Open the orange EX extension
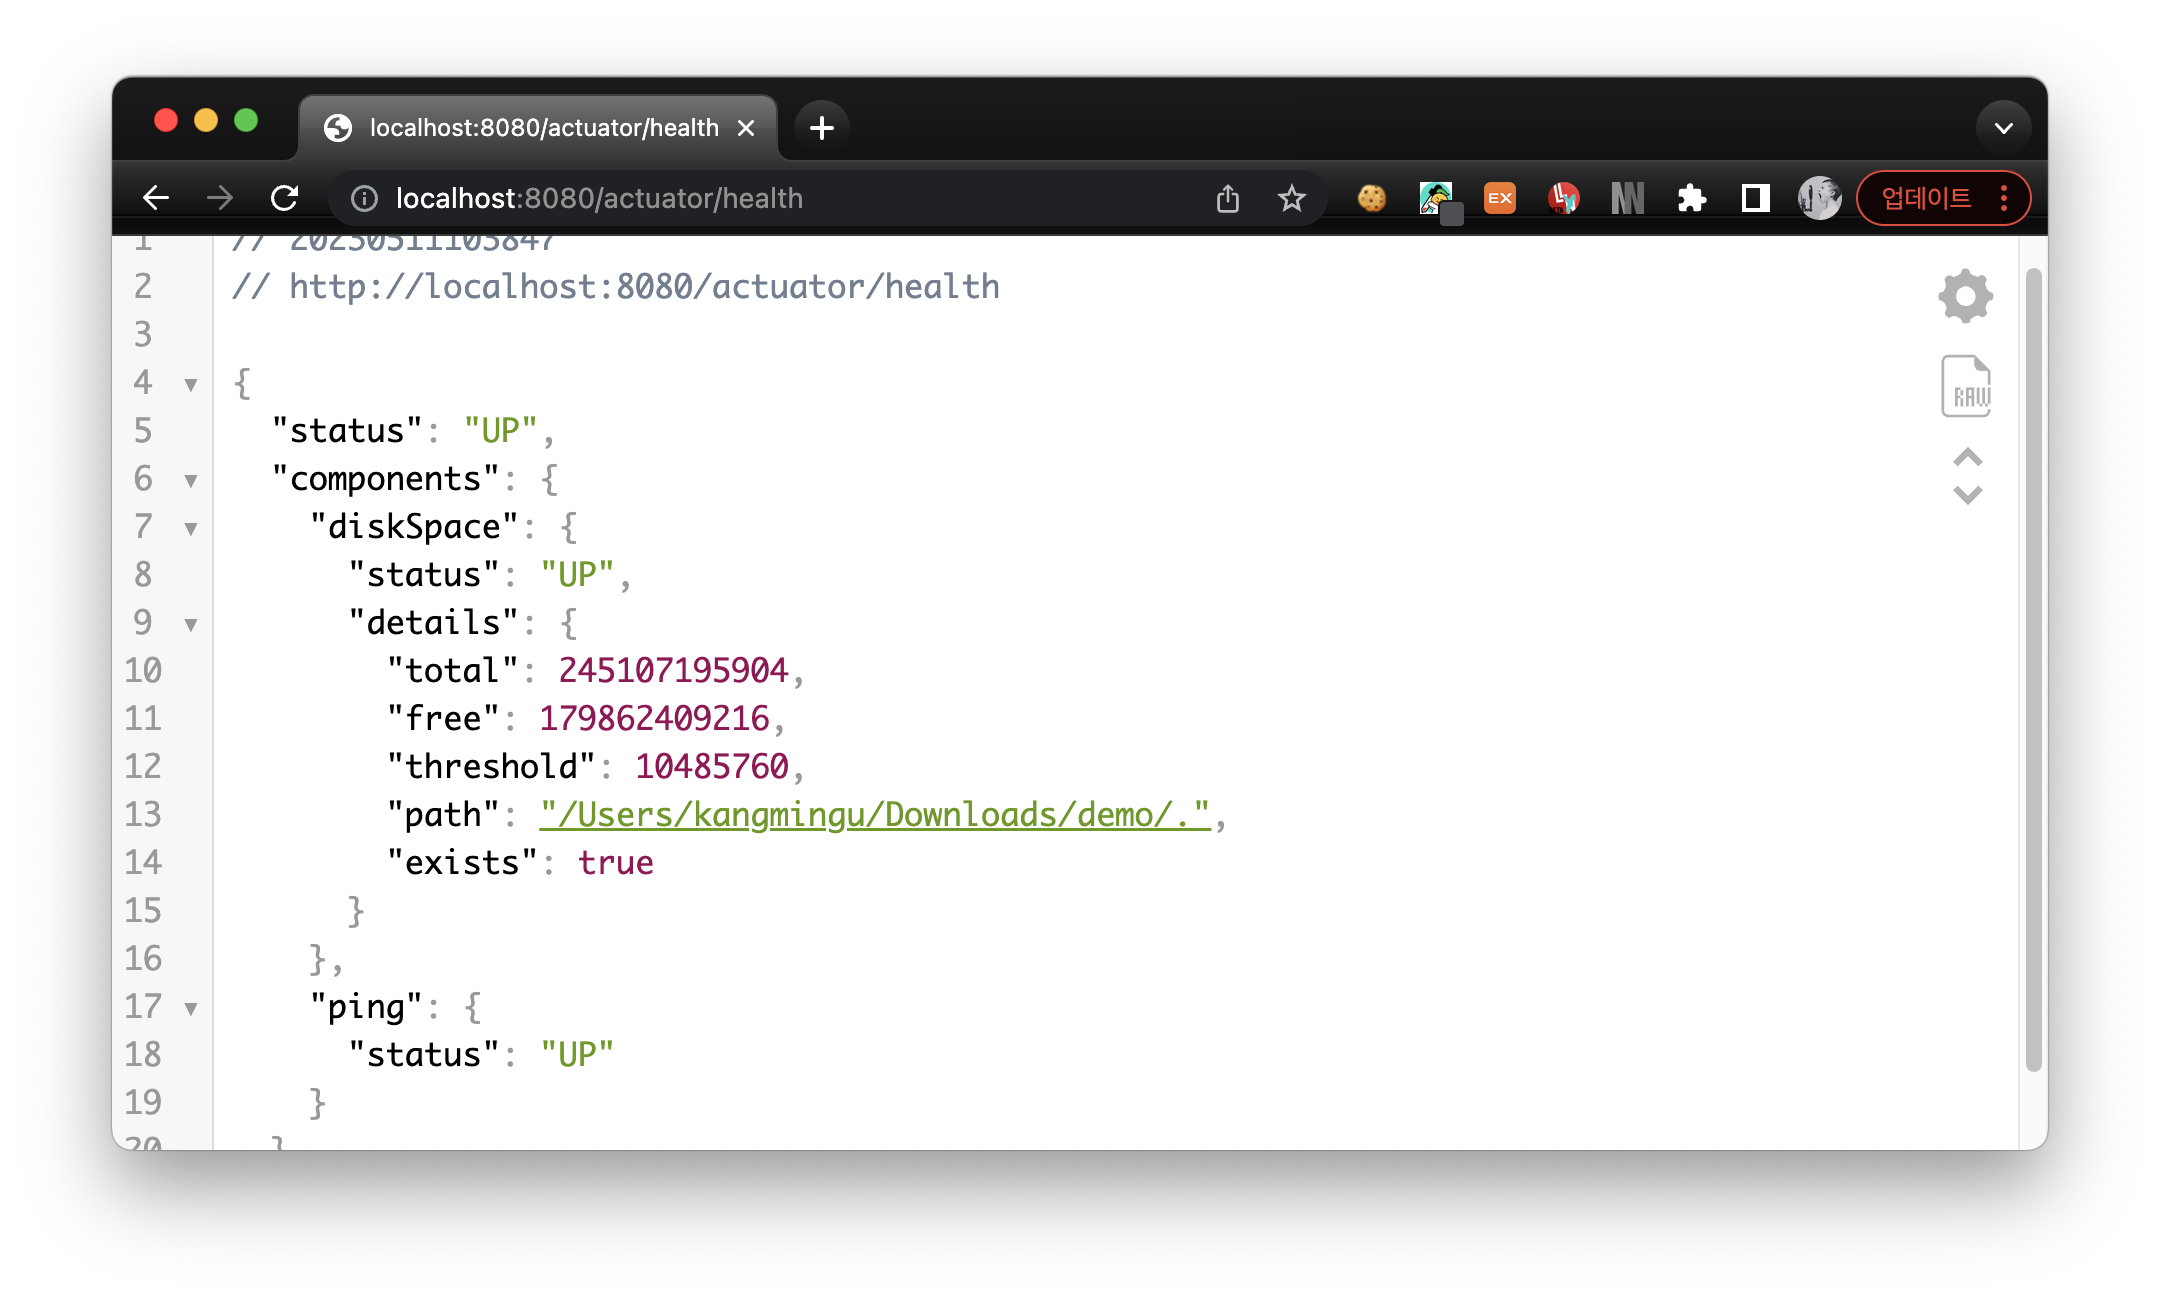 1499,199
